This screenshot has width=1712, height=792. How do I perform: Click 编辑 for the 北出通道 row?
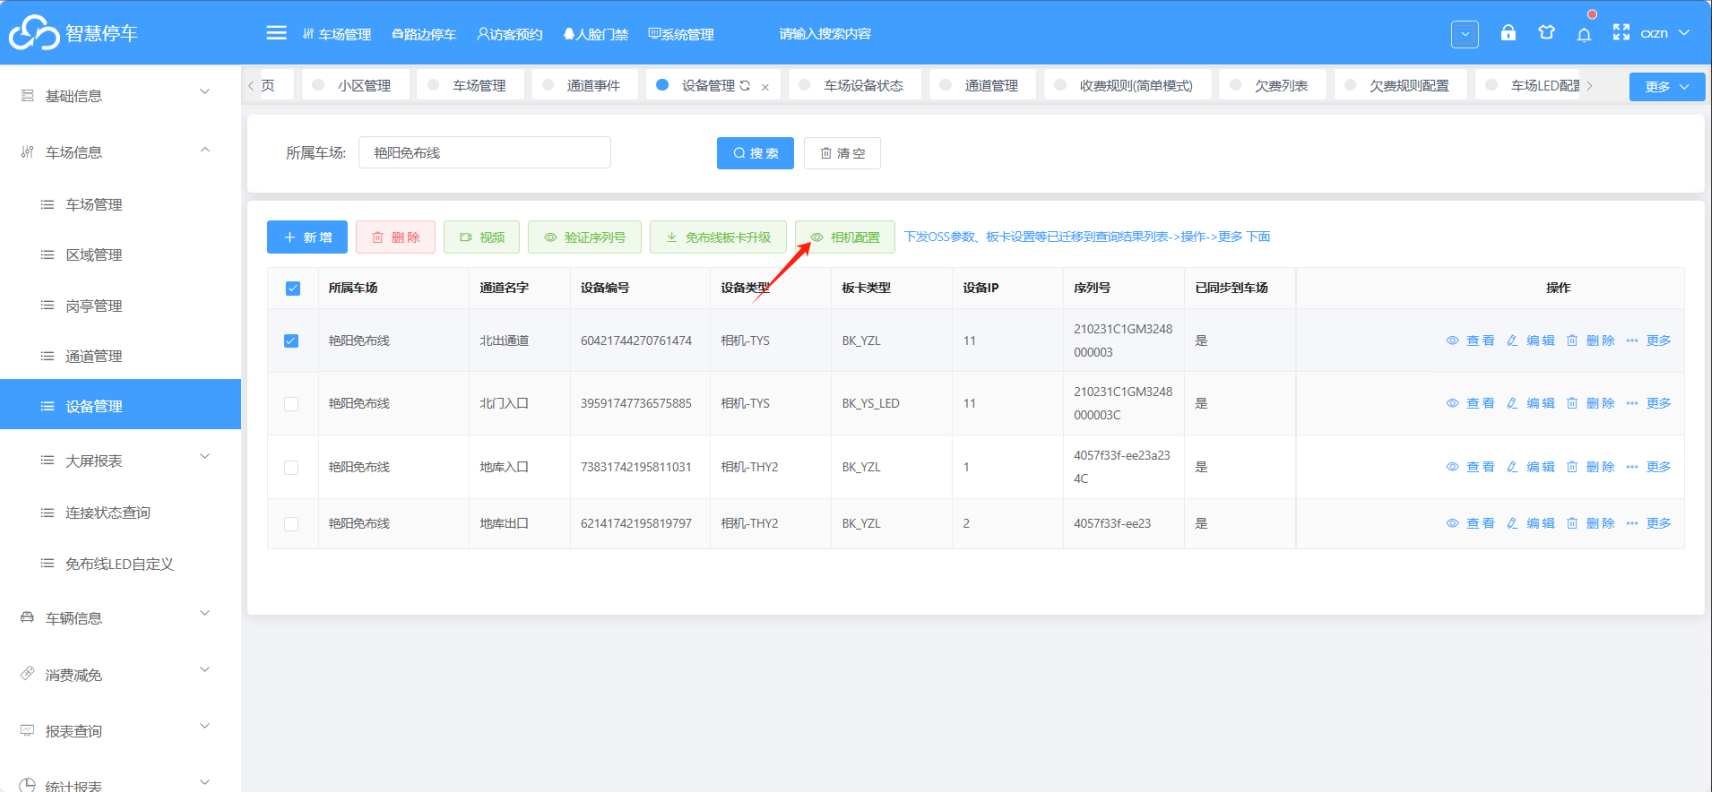[1530, 341]
